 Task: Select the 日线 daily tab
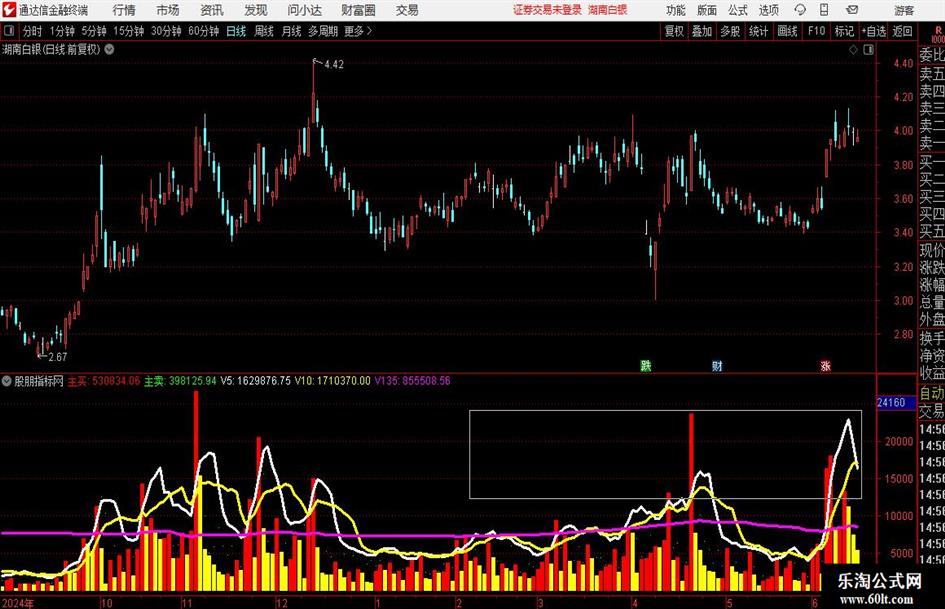tap(236, 31)
